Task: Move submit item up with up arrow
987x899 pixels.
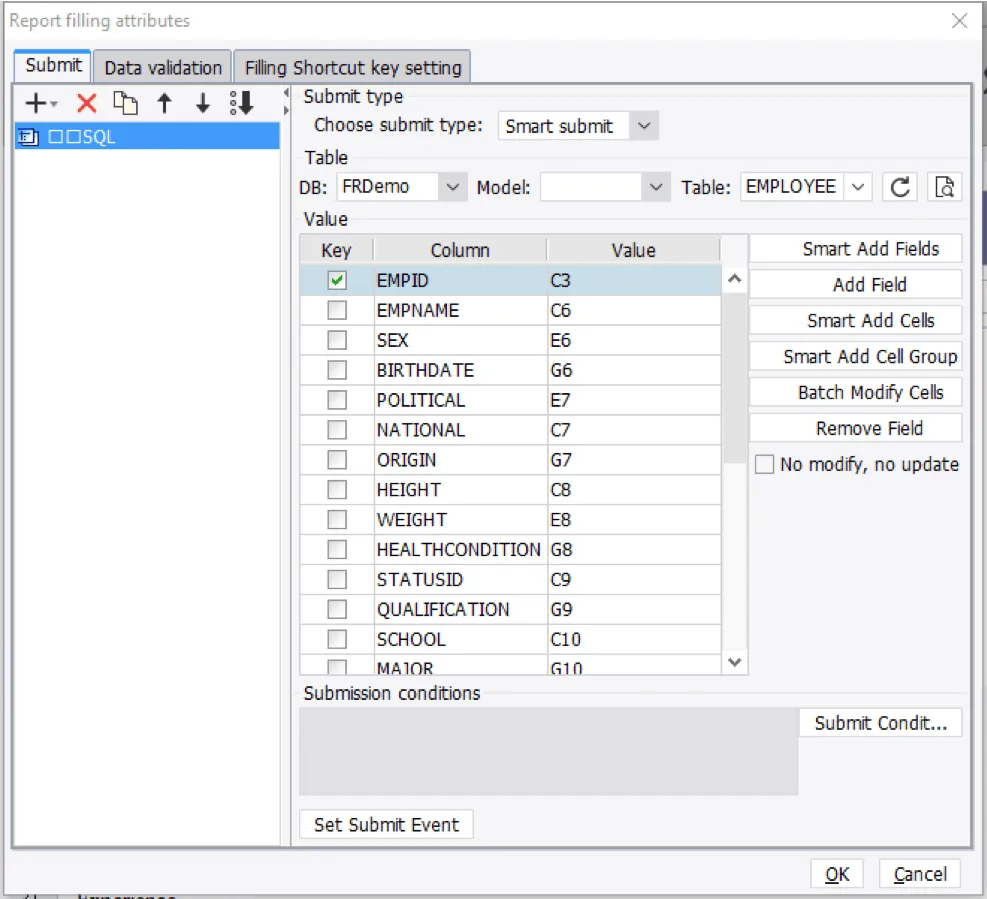Action: pos(165,103)
